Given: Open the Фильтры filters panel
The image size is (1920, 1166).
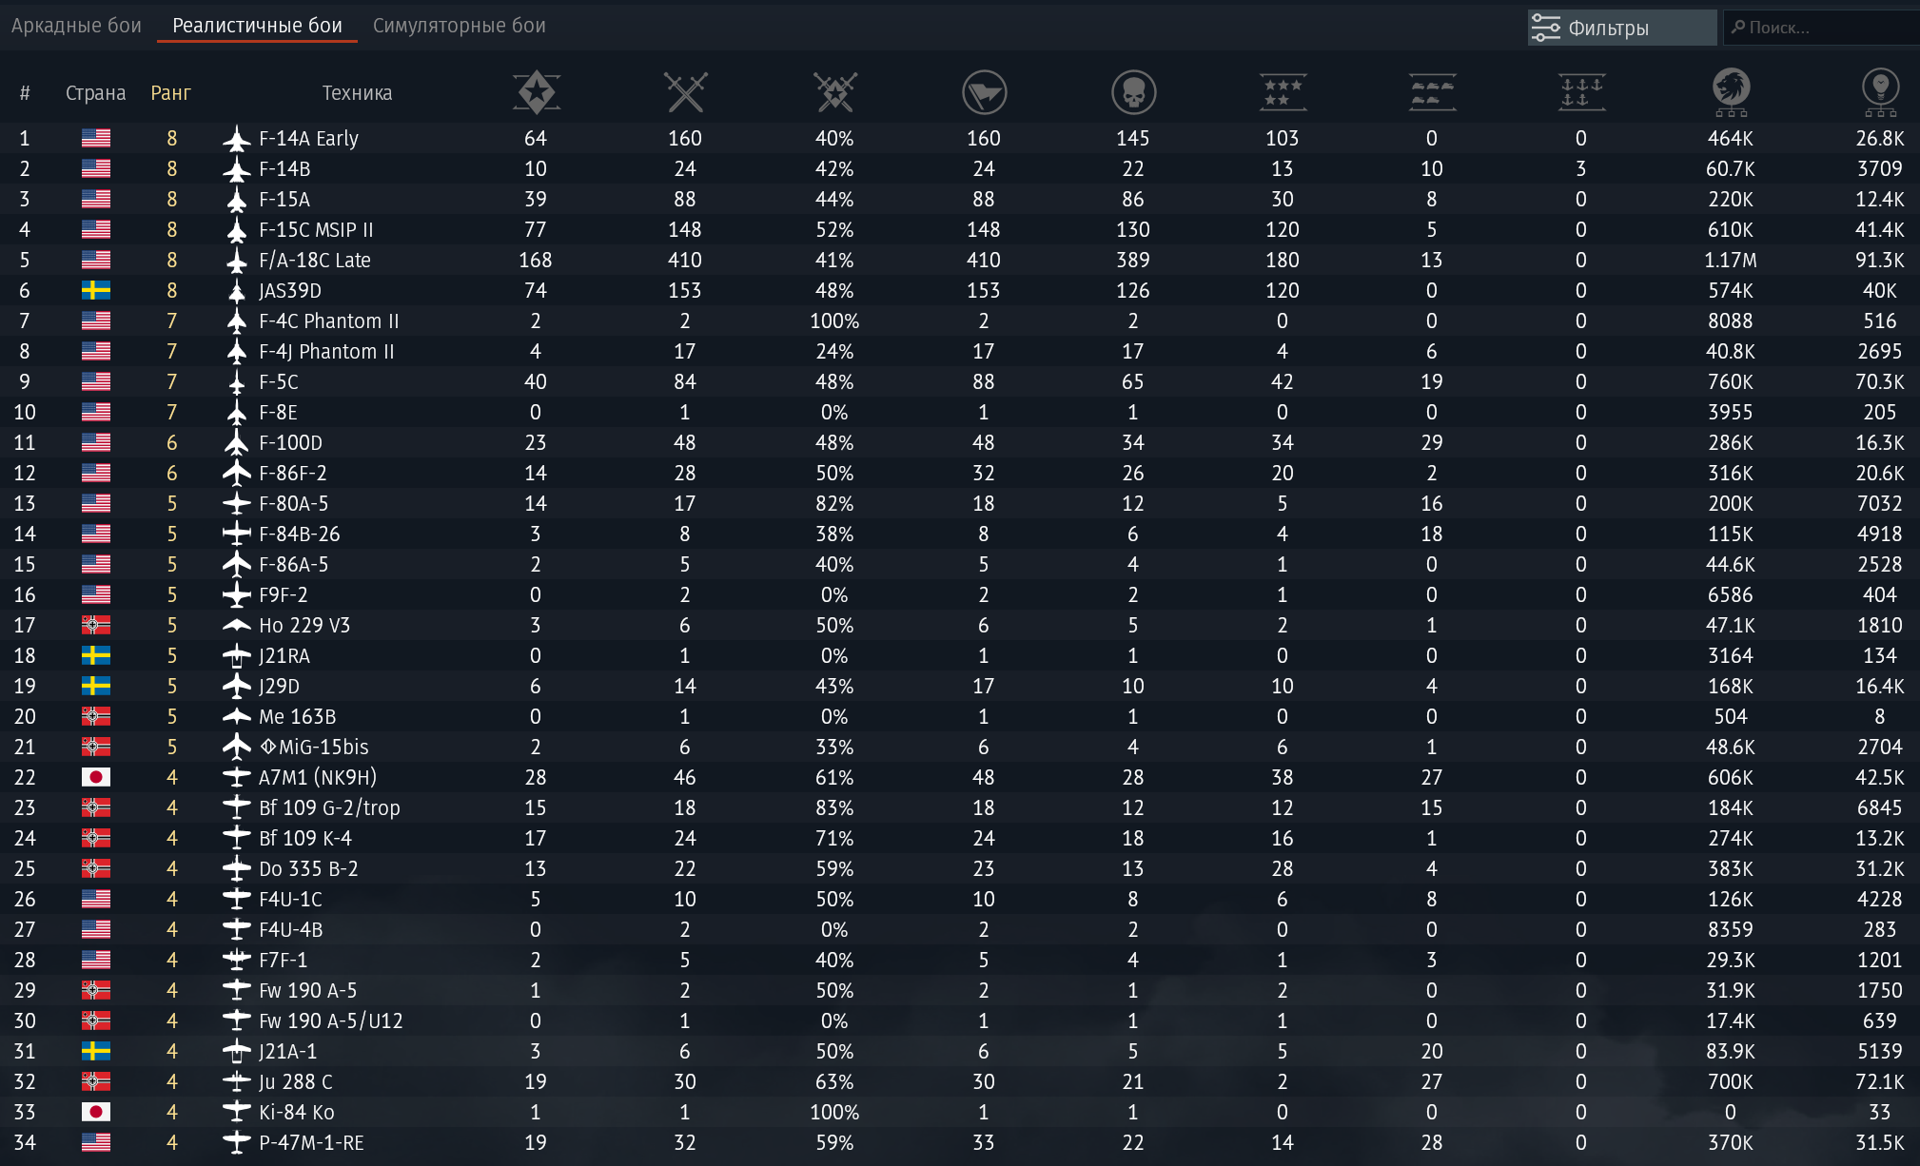Looking at the screenshot, I should 1621,27.
